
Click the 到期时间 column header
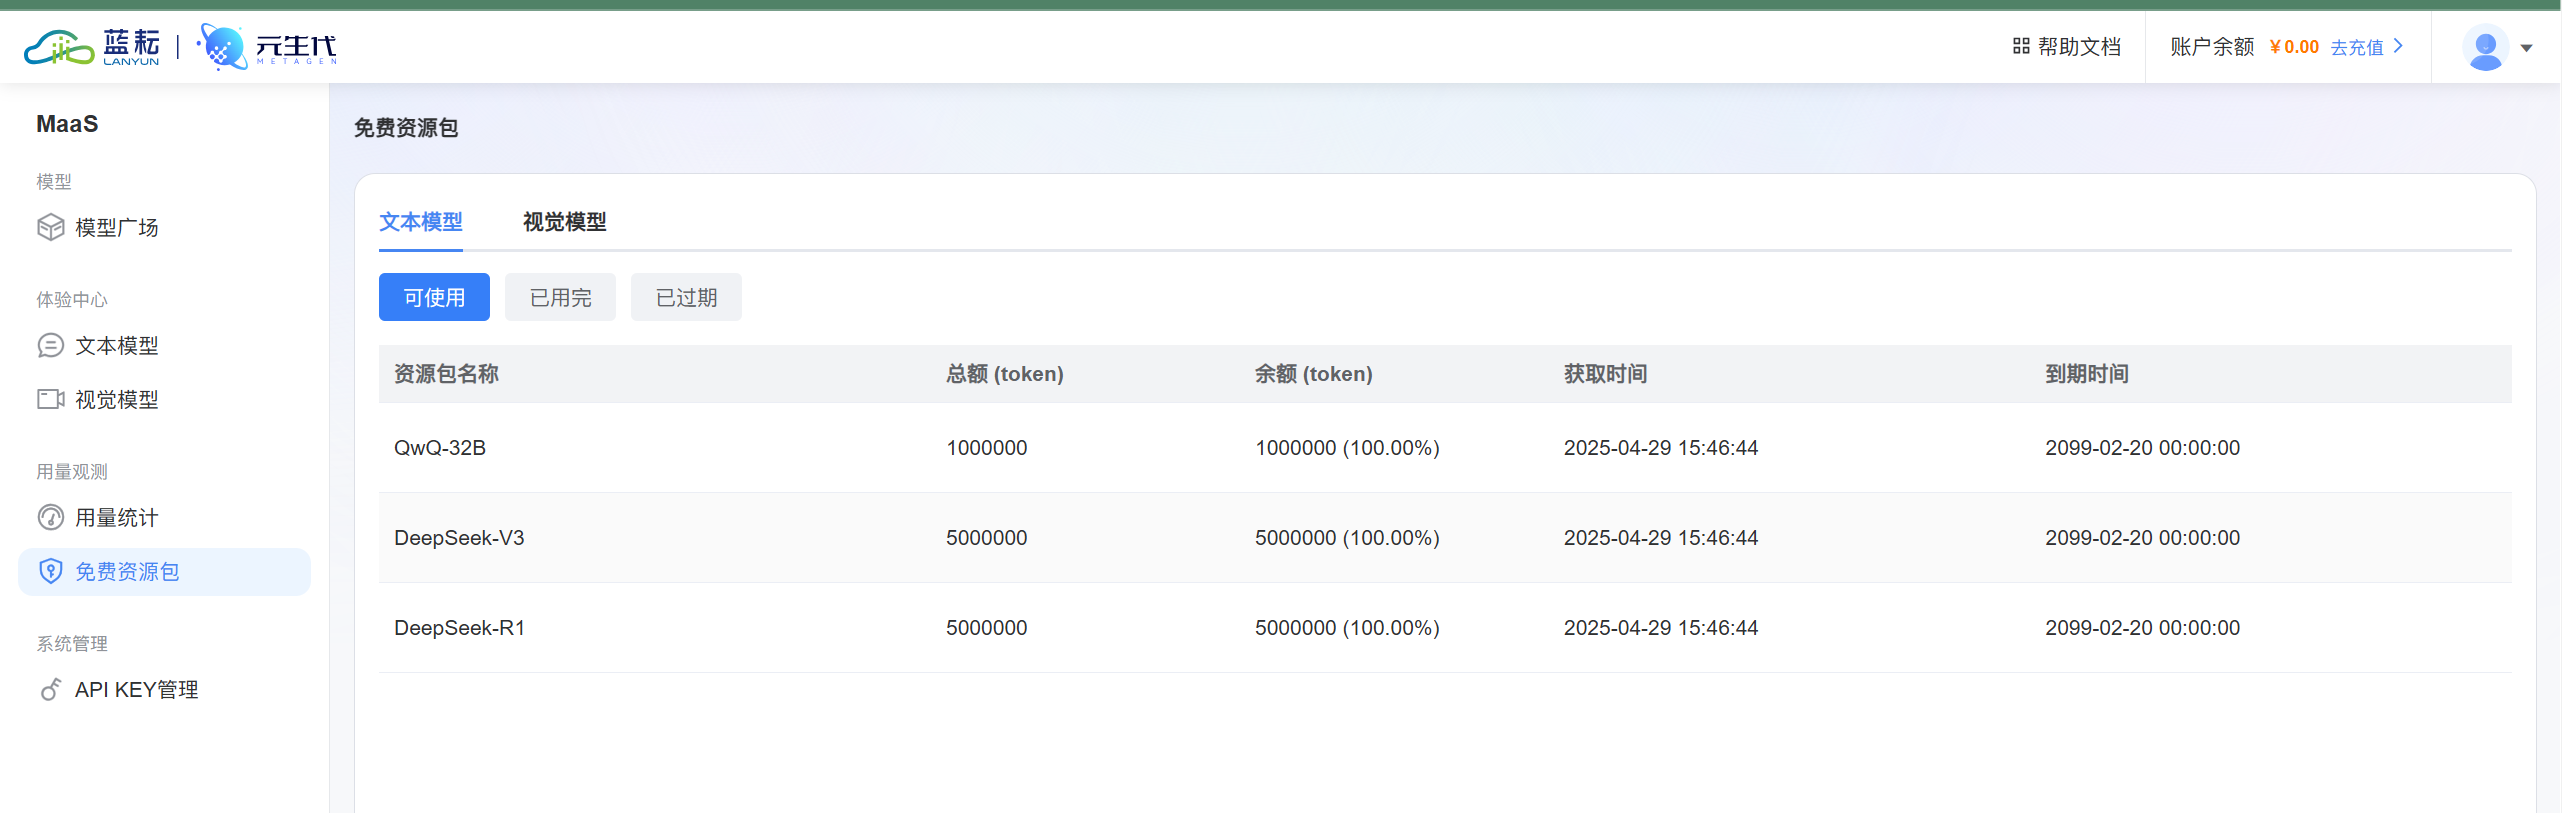tap(2086, 374)
